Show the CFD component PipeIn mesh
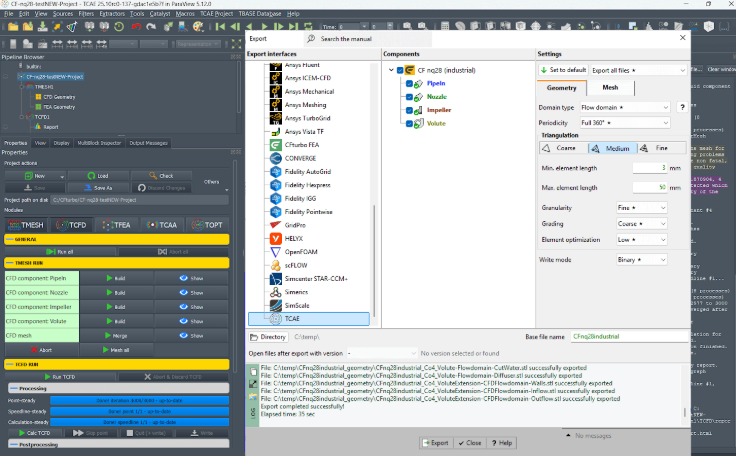This screenshot has width=736, height=456. tap(191, 278)
